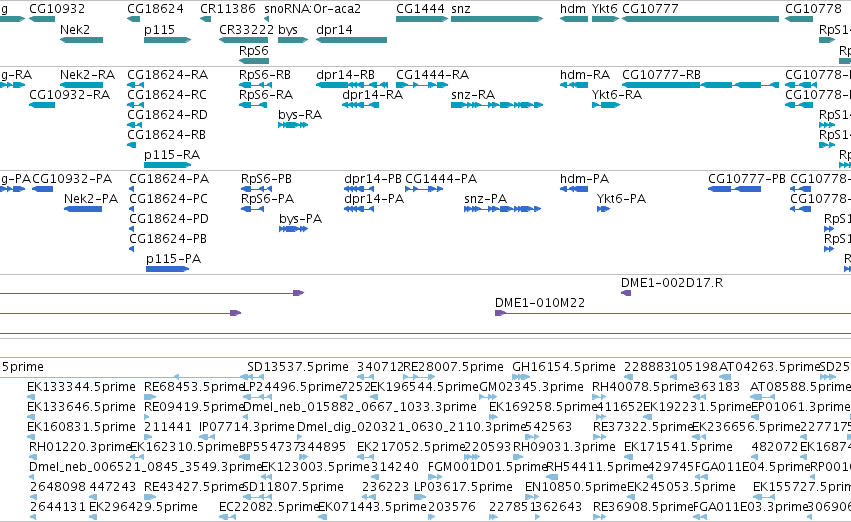This screenshot has width=851, height=522.
Task: Click the CR11386 gene label
Action: (x=228, y=9)
